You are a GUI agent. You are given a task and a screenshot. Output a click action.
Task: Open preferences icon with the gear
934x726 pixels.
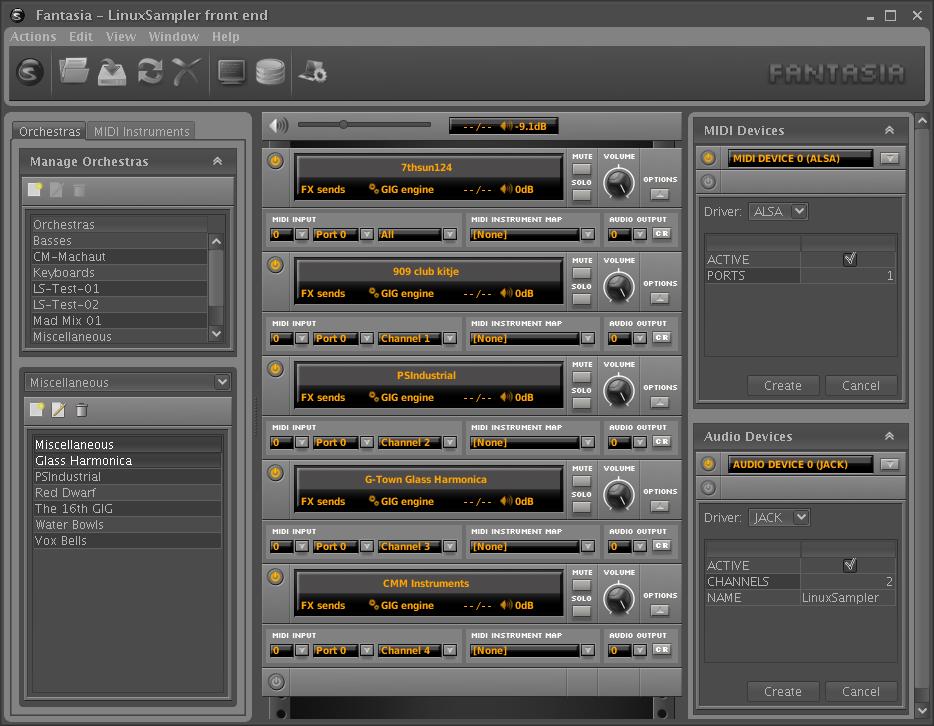314,72
